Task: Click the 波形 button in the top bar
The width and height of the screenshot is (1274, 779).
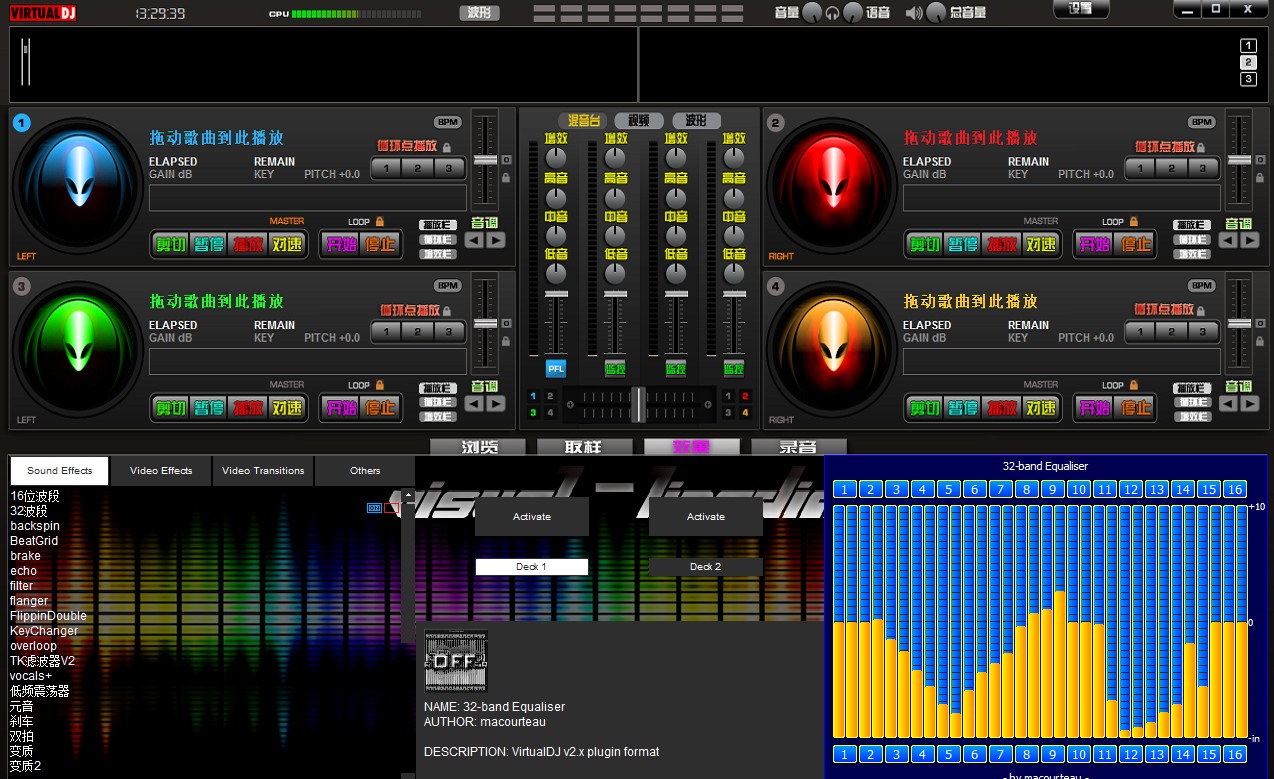Action: (x=479, y=13)
